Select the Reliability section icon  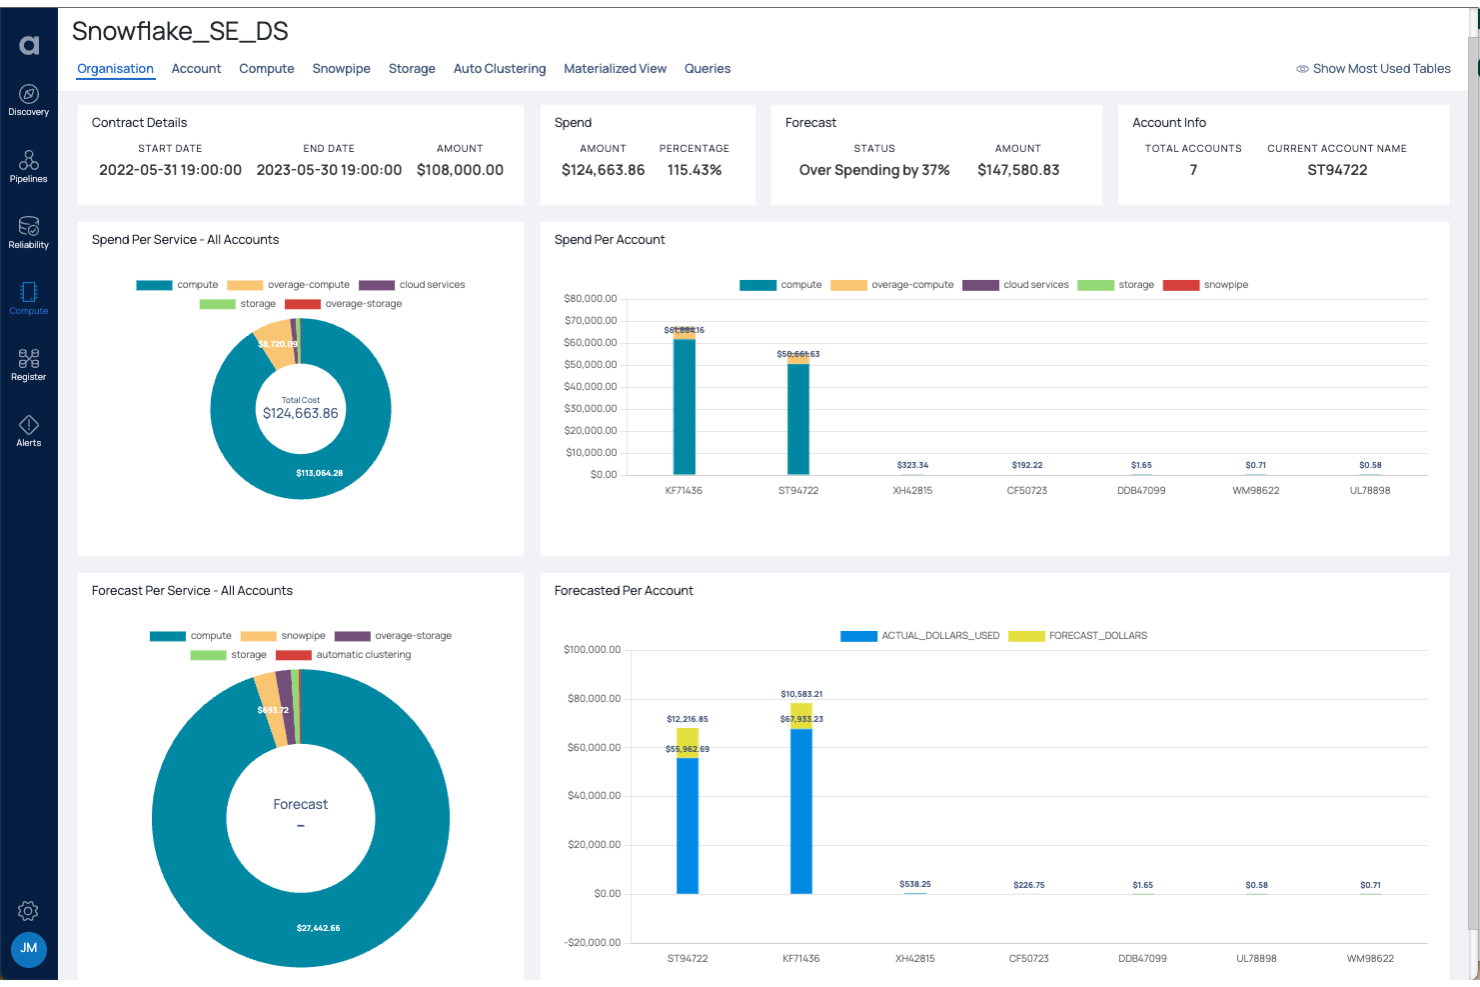[x=28, y=230]
